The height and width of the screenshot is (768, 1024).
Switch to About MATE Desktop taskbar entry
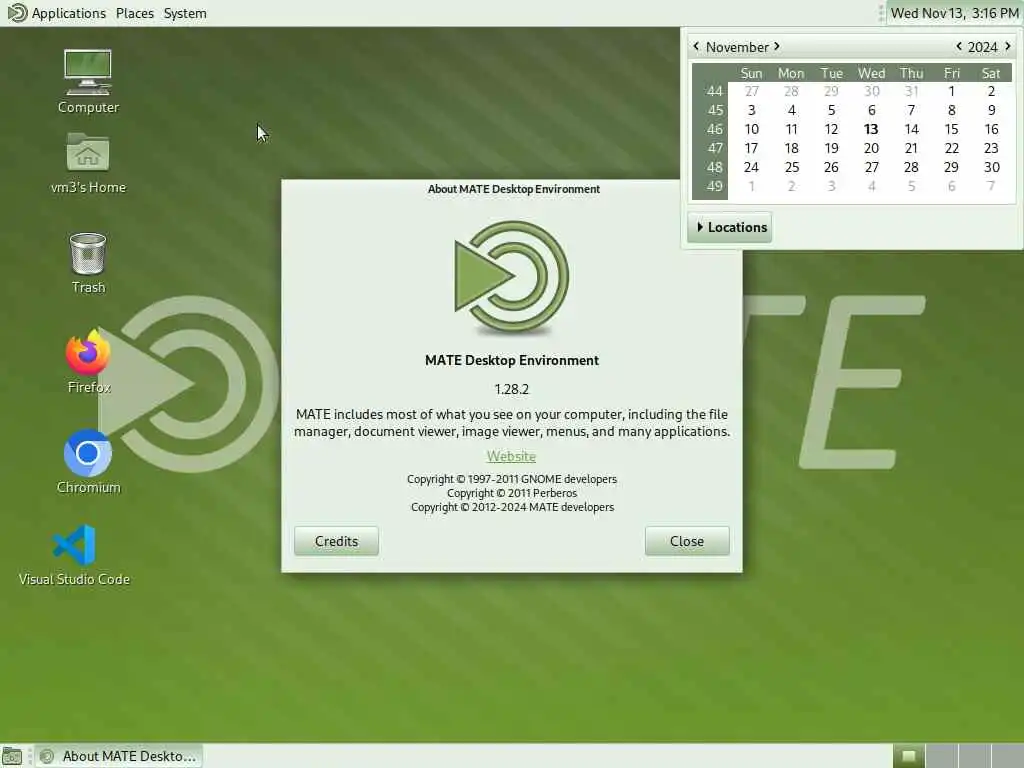coord(119,756)
